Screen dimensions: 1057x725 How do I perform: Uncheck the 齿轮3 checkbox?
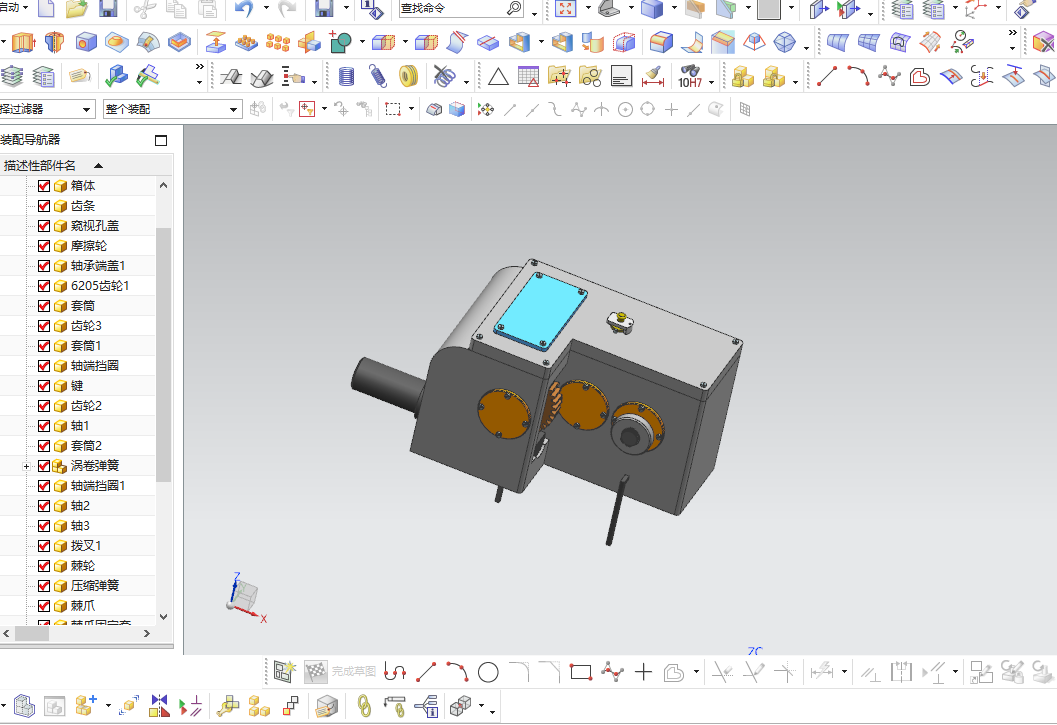44,326
